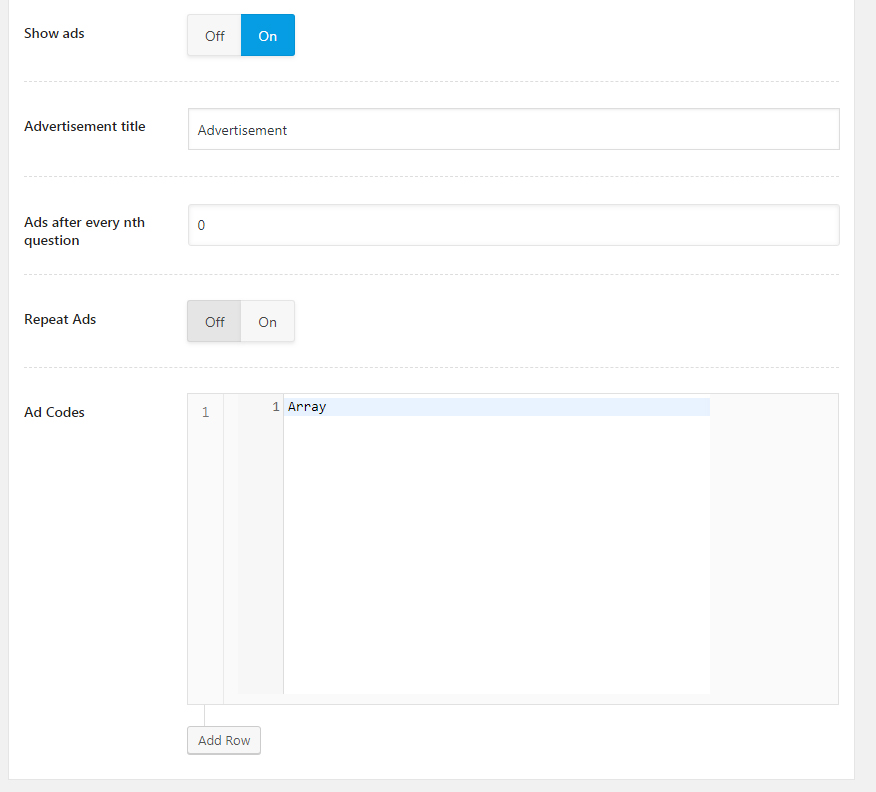Viewport: 876px width, 792px height.
Task: Click the Ads after every nth question label
Action: (x=84, y=231)
